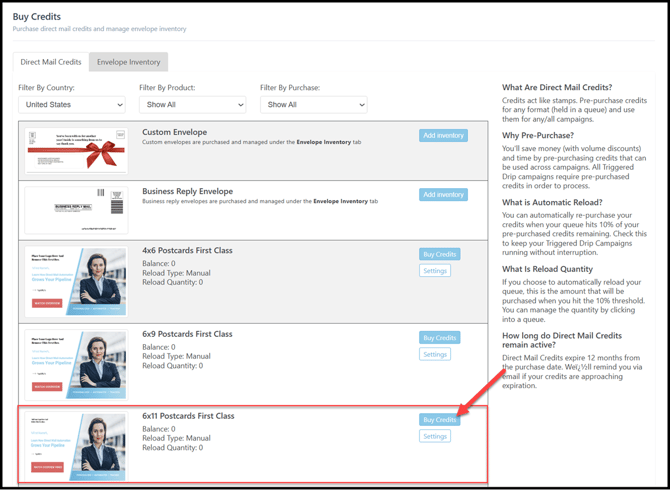
Task: Click the What Is Reload Quantity heading
Action: click(547, 269)
